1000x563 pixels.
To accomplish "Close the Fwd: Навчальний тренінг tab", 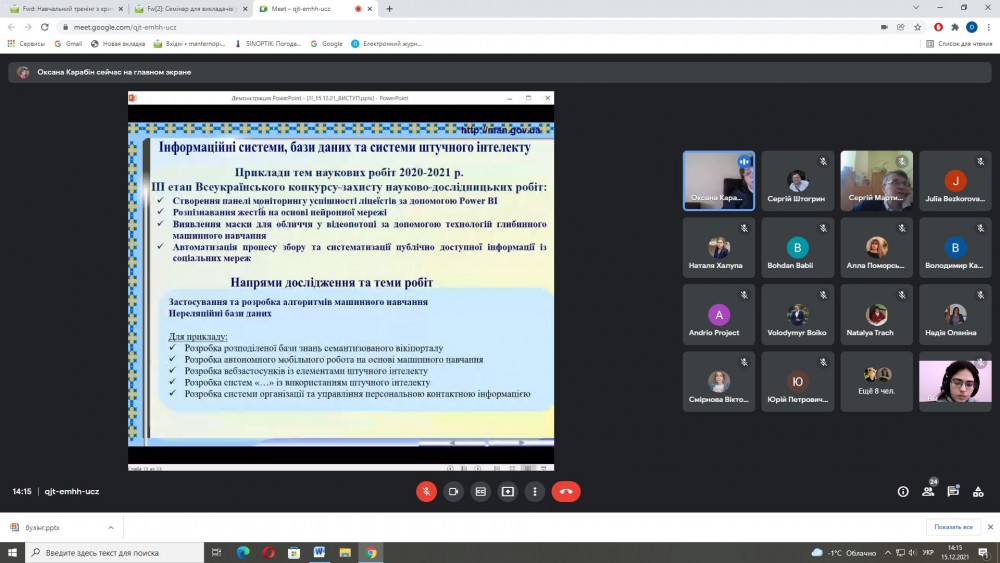I will (x=121, y=9).
